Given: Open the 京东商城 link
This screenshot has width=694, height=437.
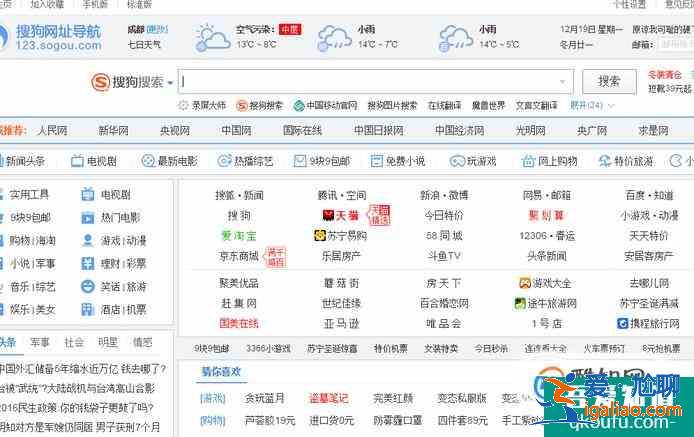Looking at the screenshot, I should tap(239, 256).
